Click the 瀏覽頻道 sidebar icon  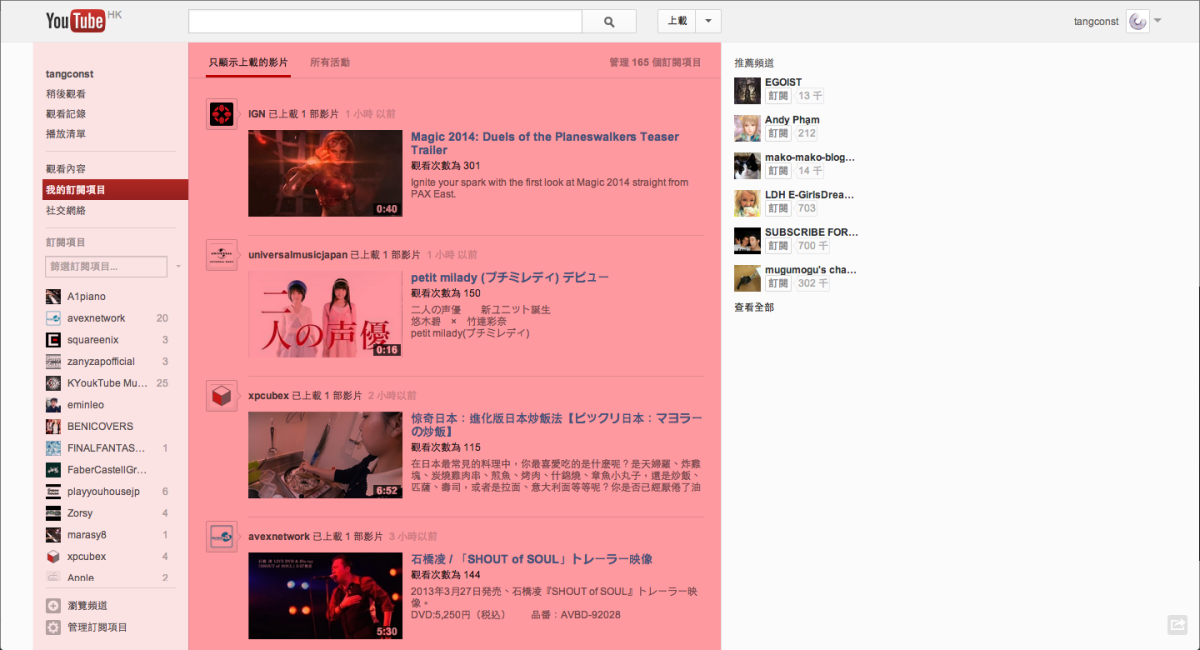[52, 605]
